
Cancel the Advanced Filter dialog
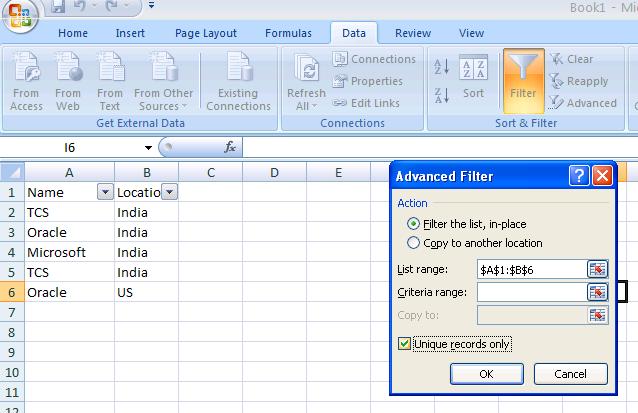(x=570, y=374)
